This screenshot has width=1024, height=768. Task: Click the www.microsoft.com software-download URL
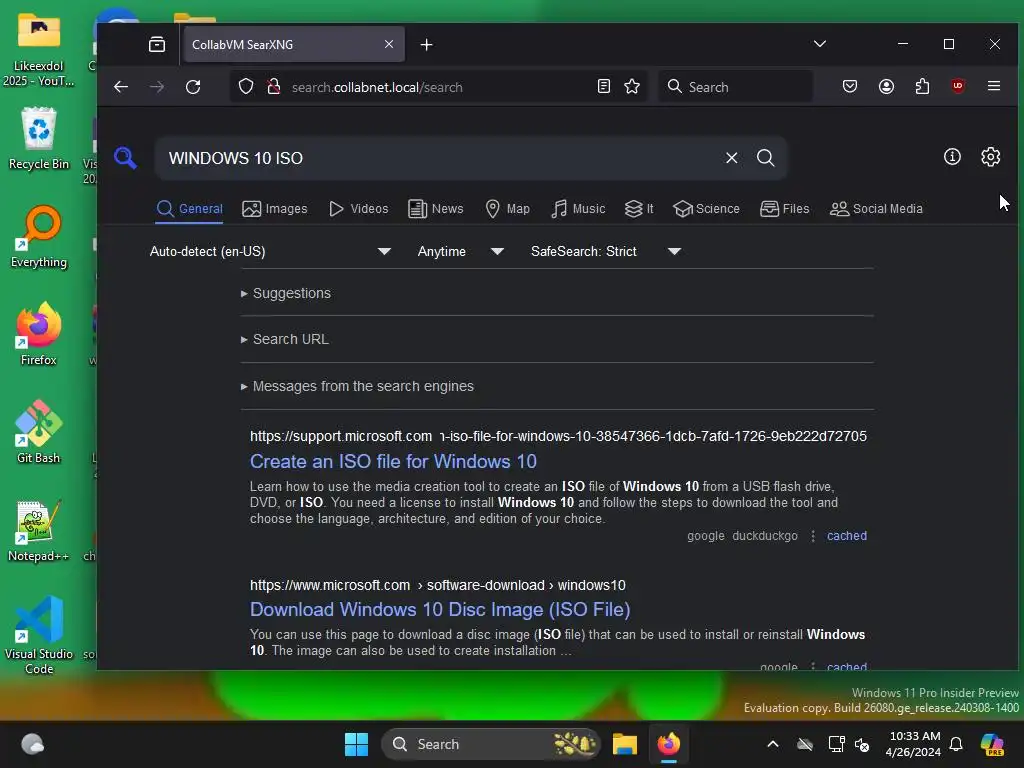(x=438, y=585)
